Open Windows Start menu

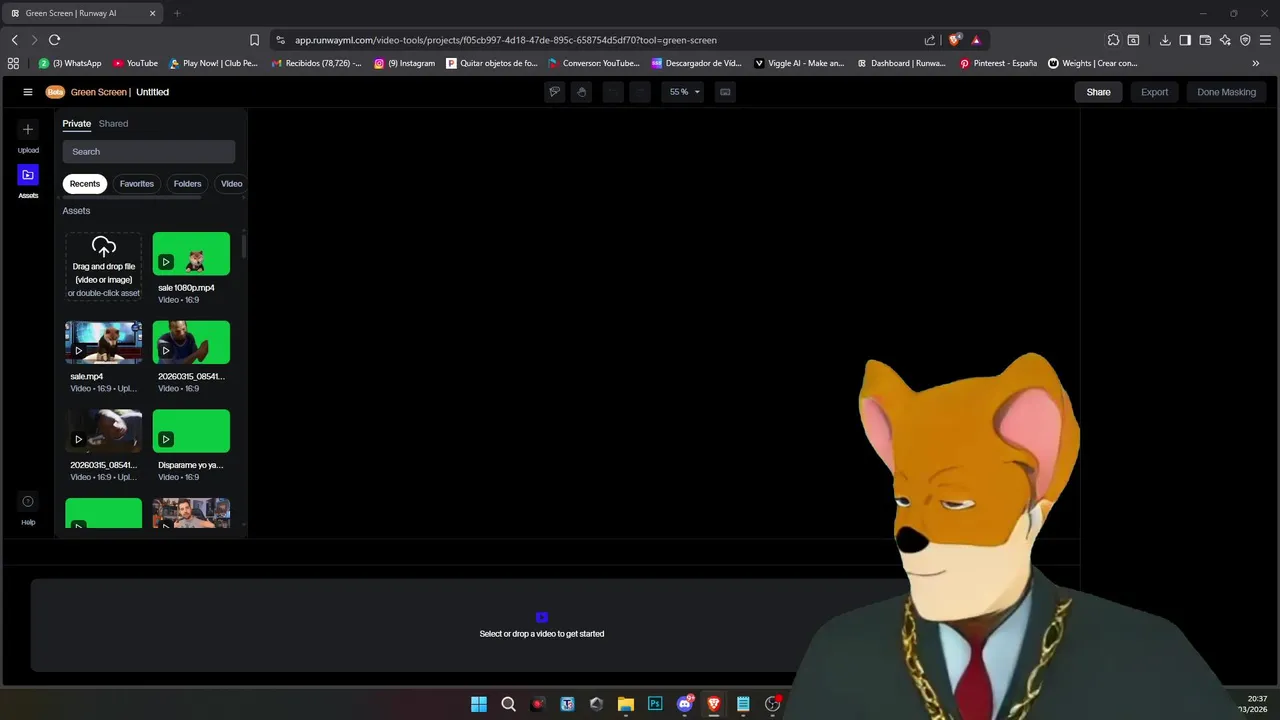479,704
